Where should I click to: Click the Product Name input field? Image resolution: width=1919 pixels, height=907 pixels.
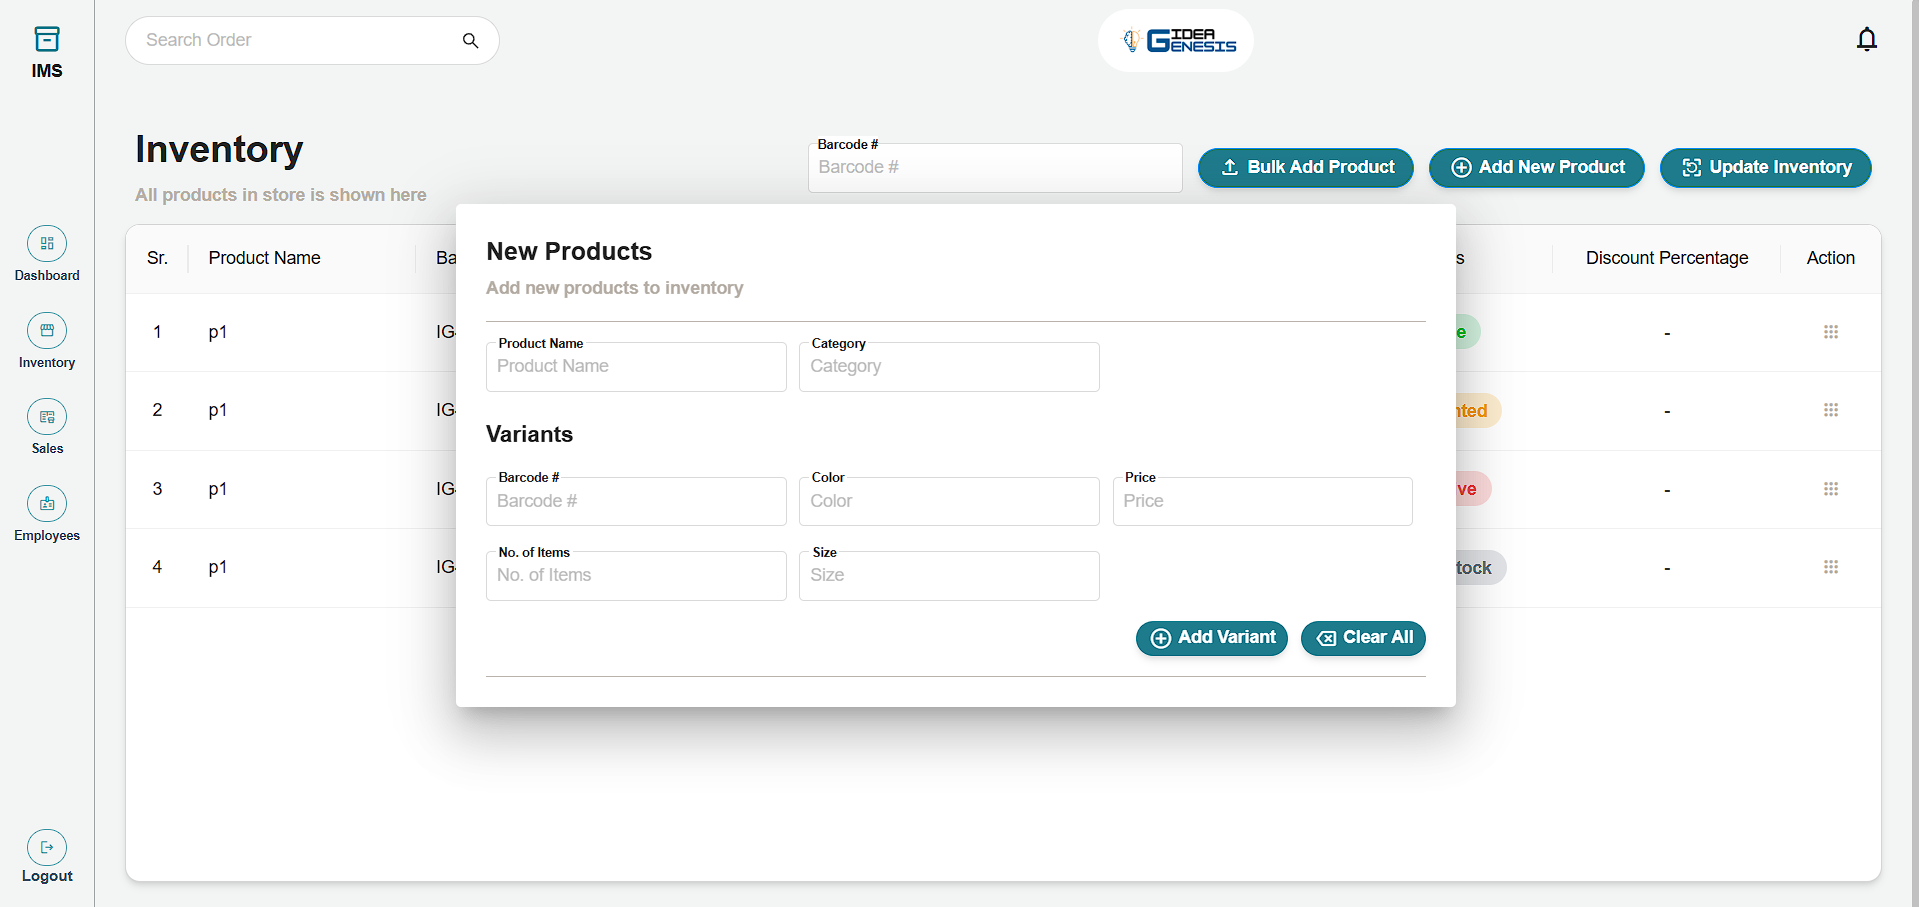[x=635, y=366]
